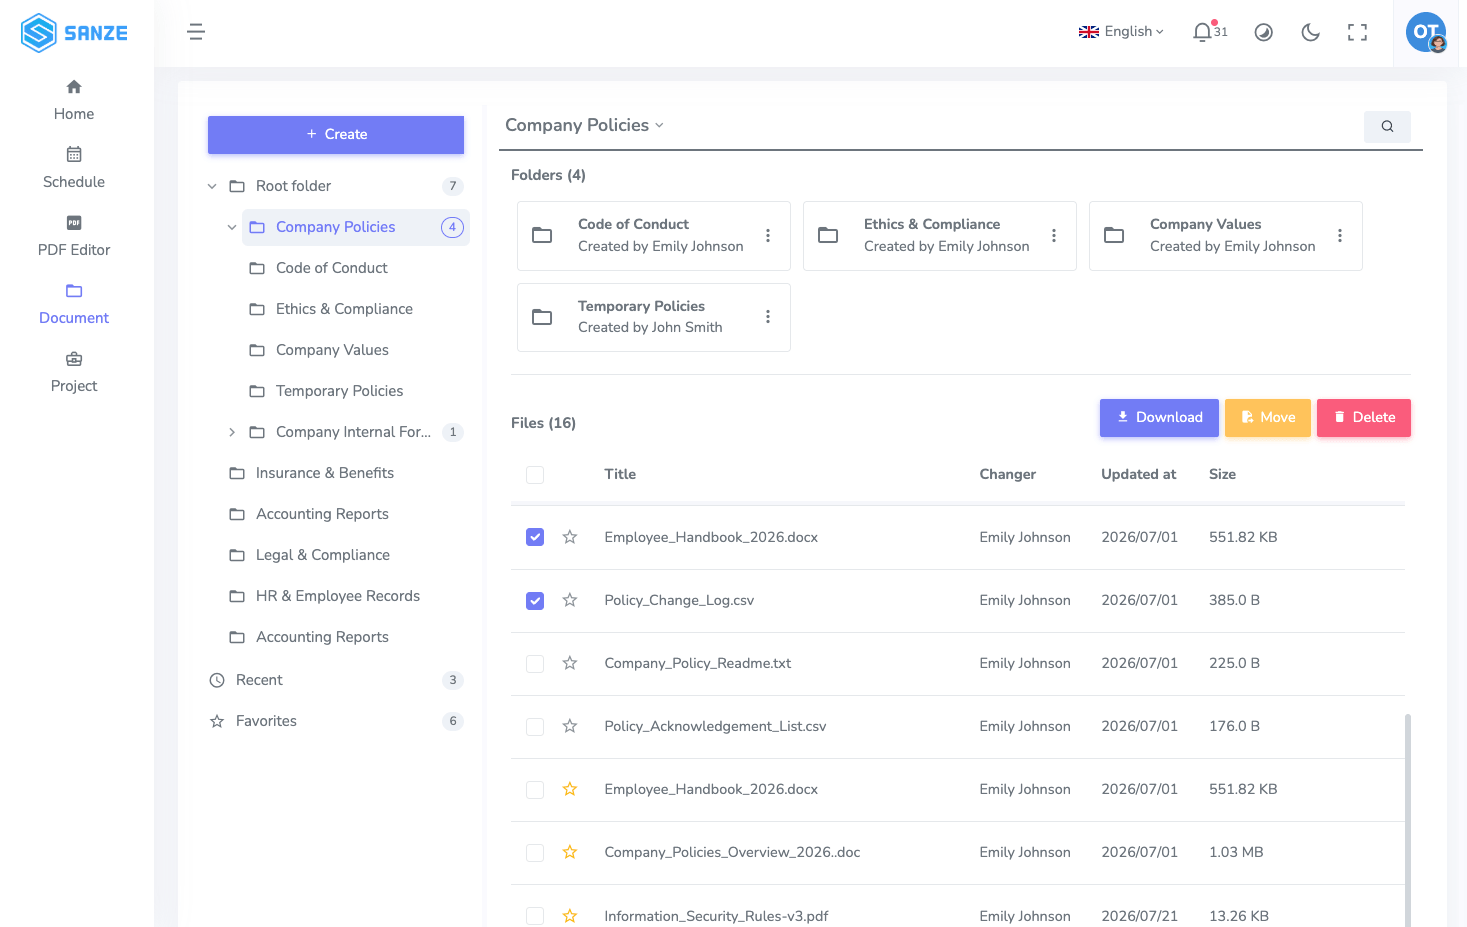This screenshot has width=1467, height=927.
Task: Open Document in left navigation
Action: tap(74, 304)
